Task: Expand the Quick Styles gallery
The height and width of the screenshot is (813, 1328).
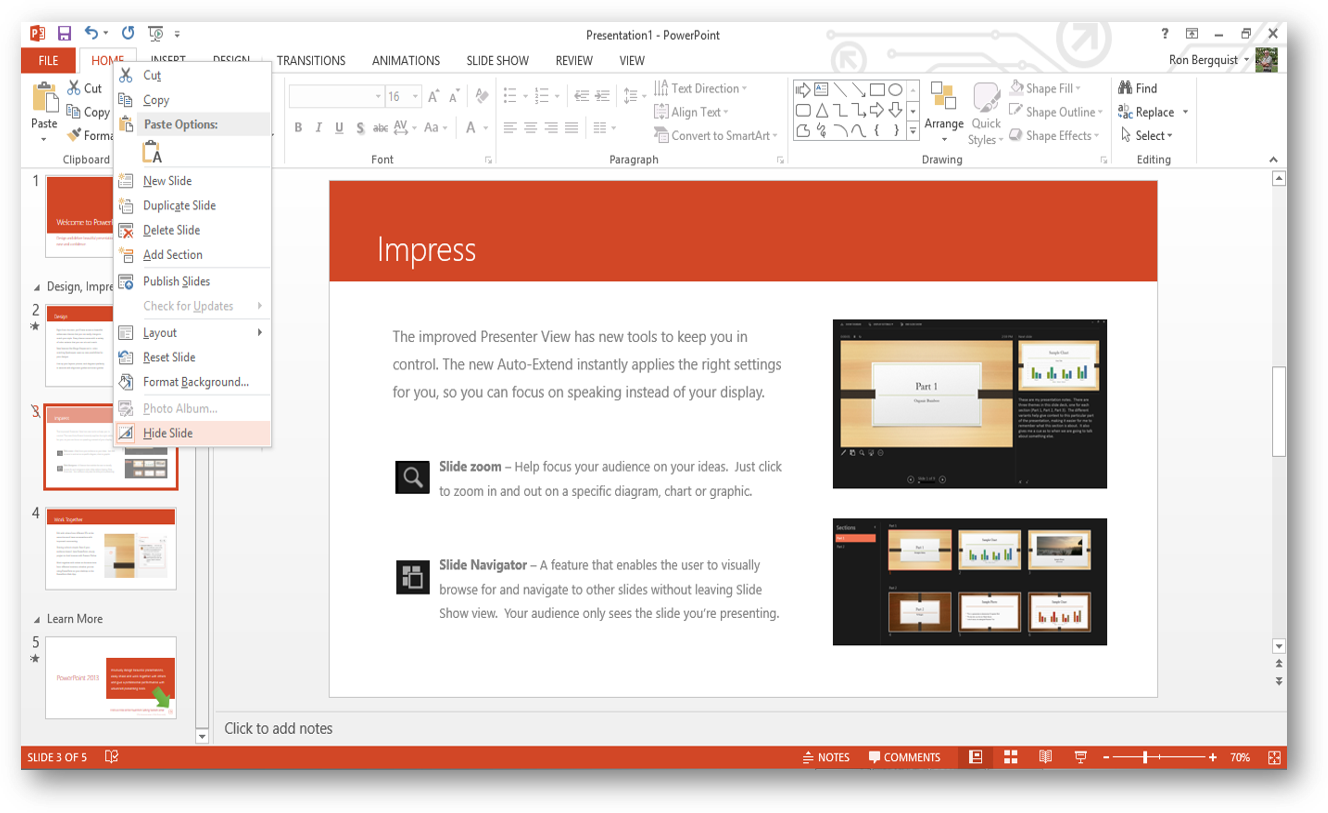Action: tap(986, 114)
